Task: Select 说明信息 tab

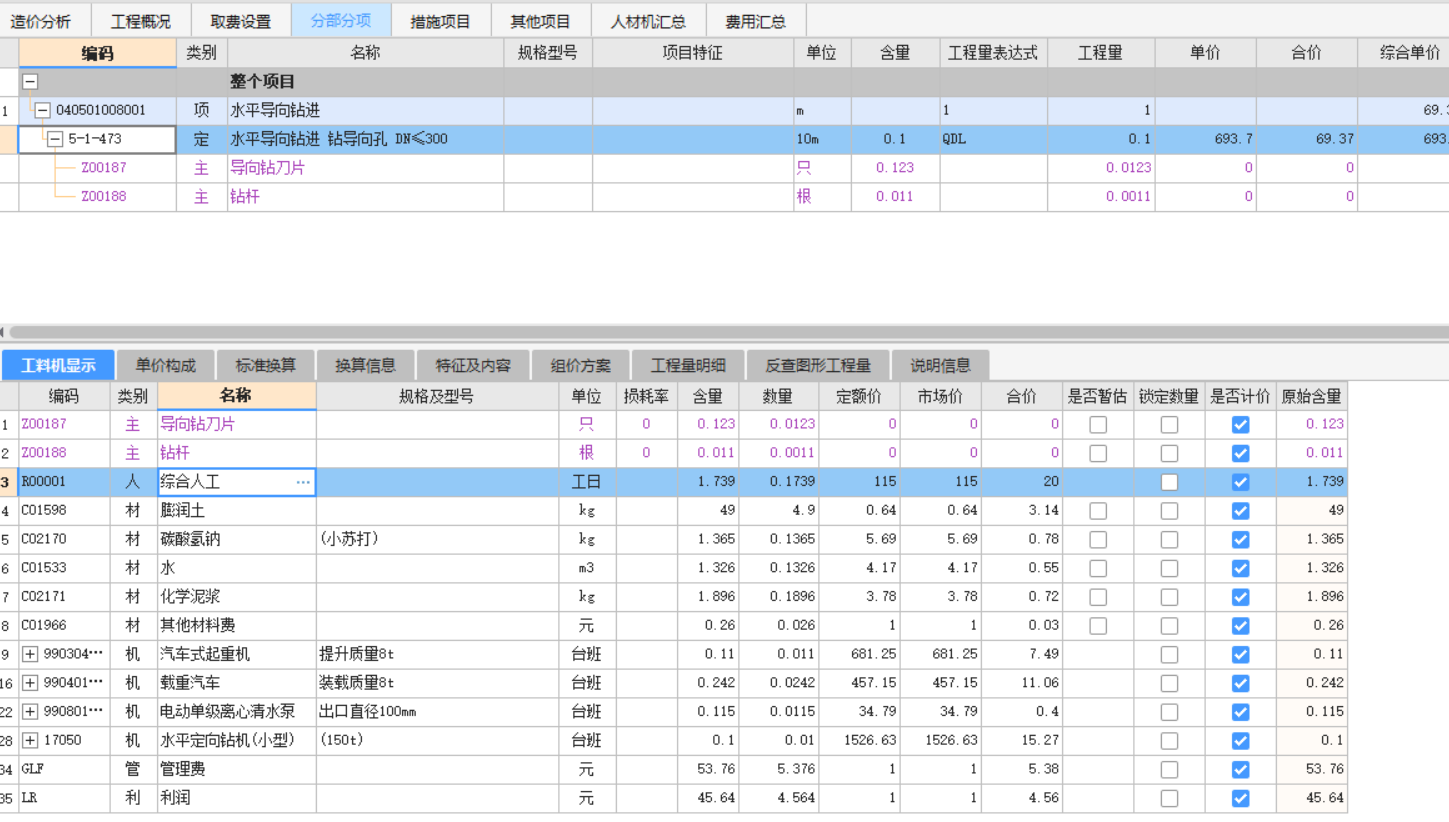Action: click(x=940, y=365)
